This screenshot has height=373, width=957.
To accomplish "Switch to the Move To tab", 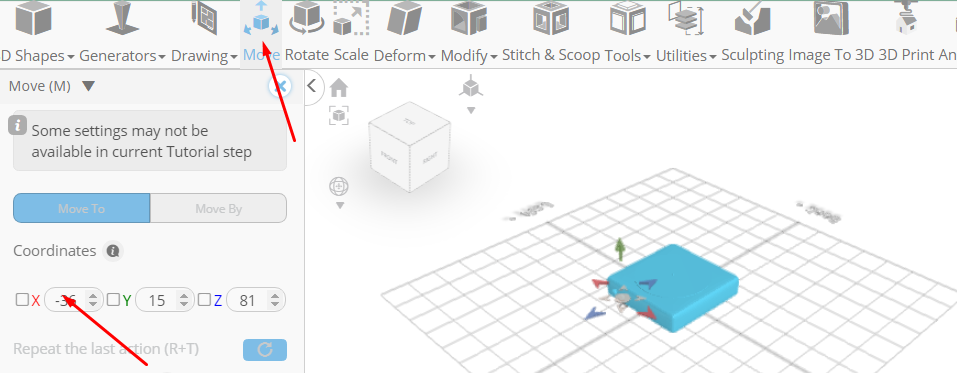I will coord(82,208).
